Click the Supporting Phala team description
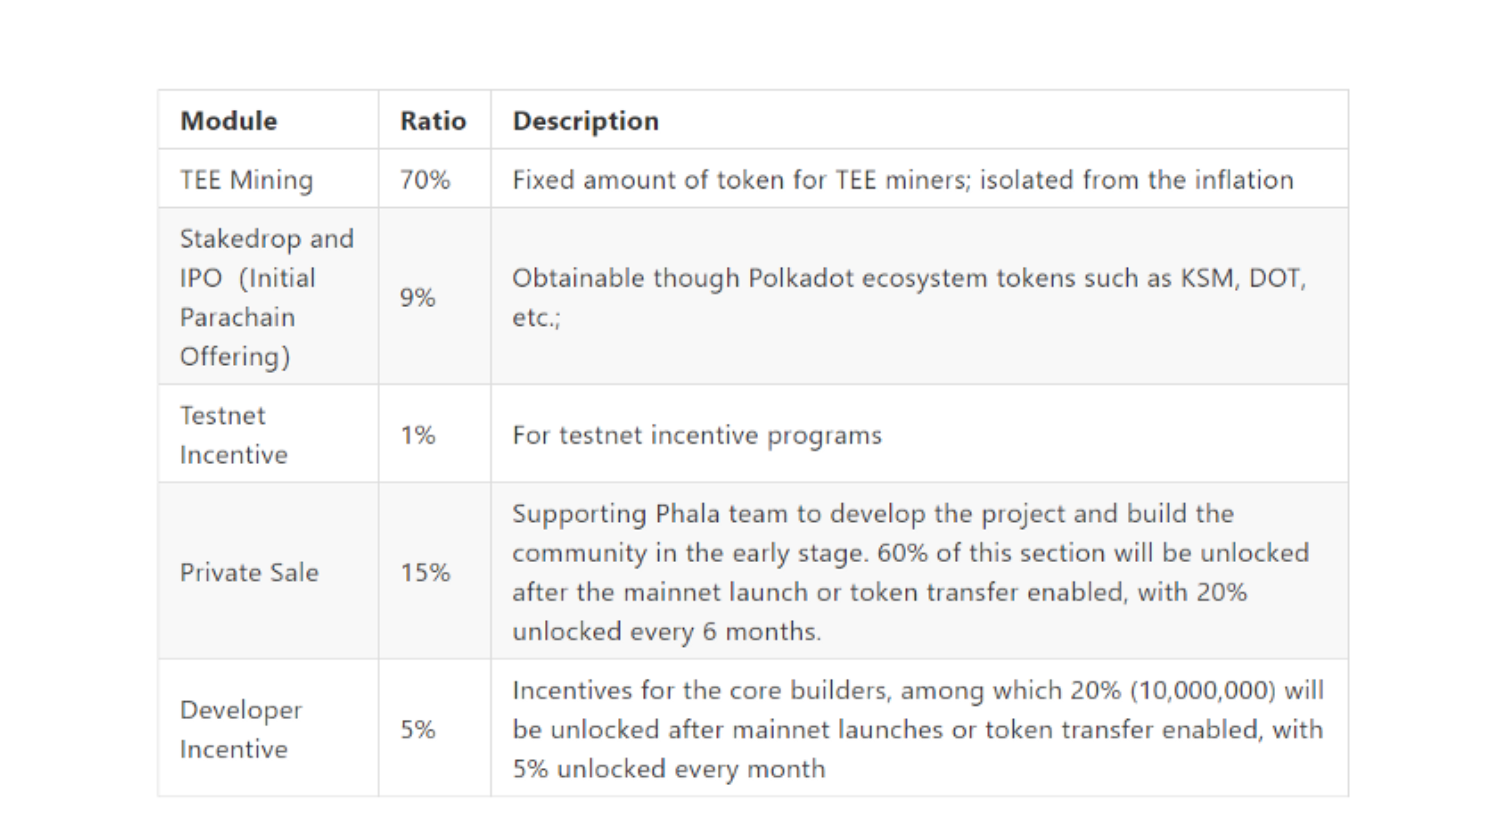This screenshot has height=838, width=1498. (910, 572)
